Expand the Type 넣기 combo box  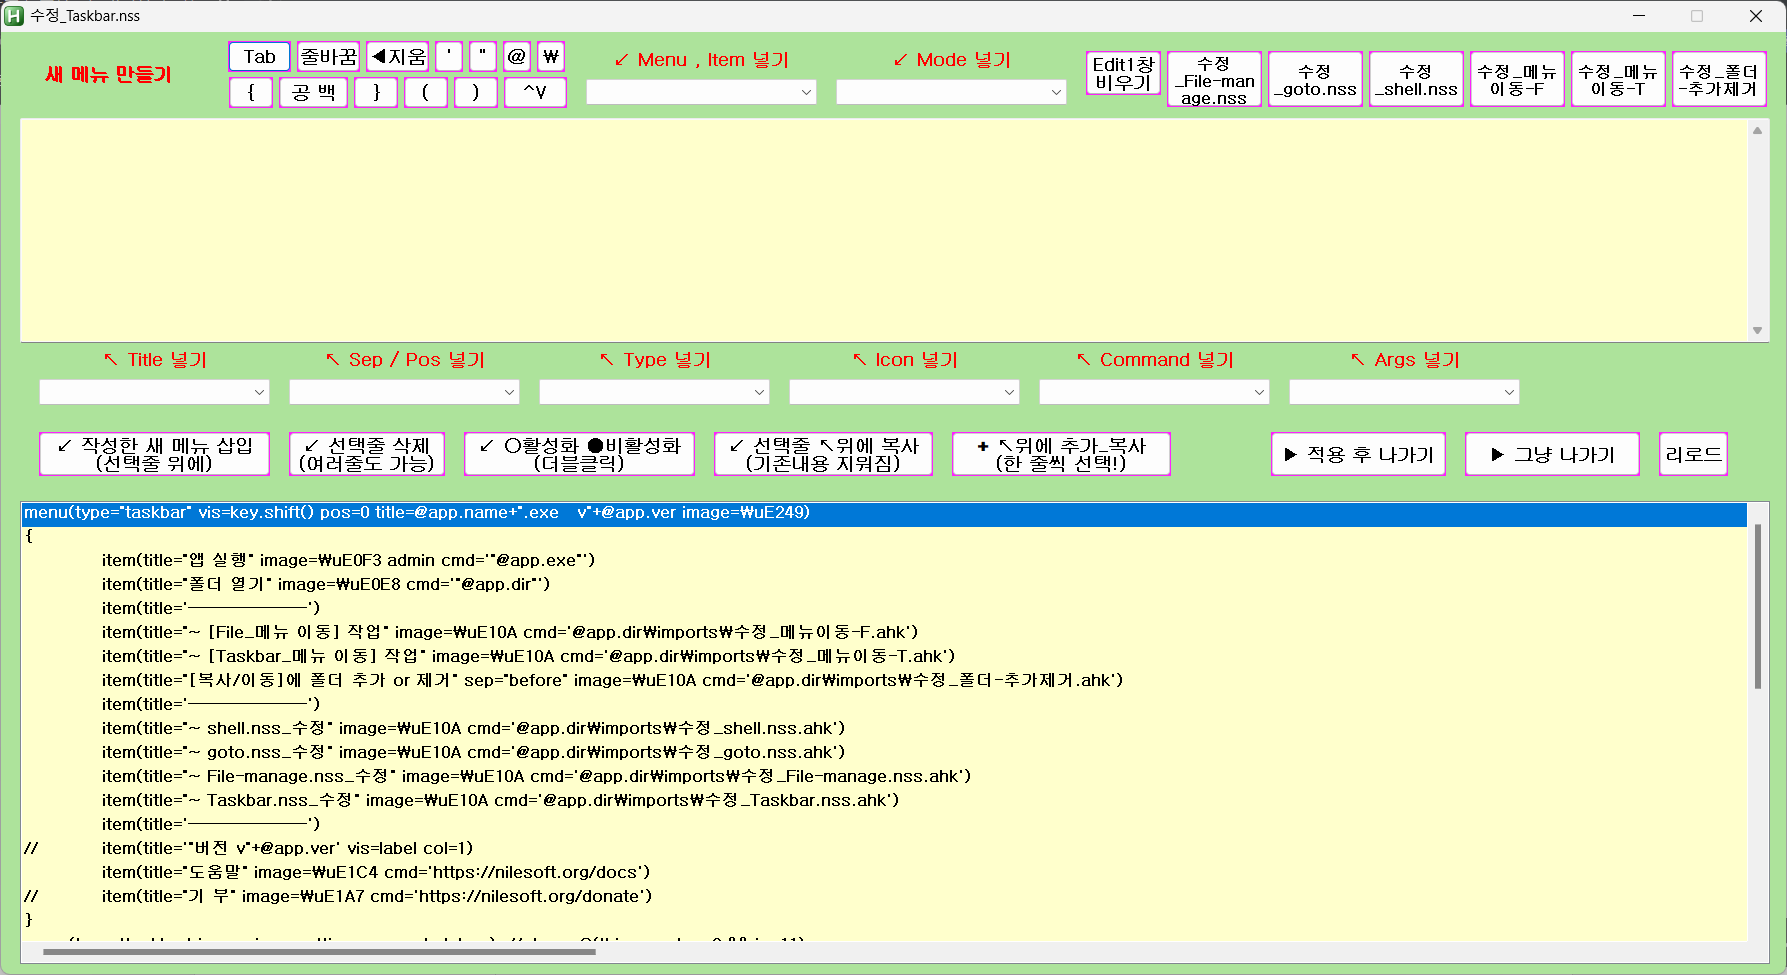[x=654, y=392]
